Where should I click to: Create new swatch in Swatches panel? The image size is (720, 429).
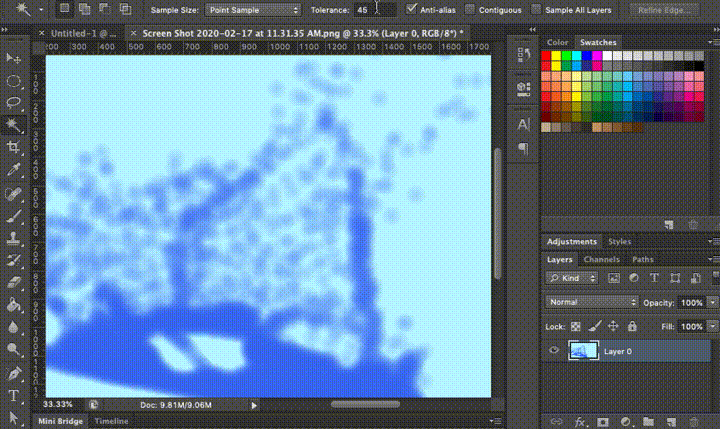[669, 225]
